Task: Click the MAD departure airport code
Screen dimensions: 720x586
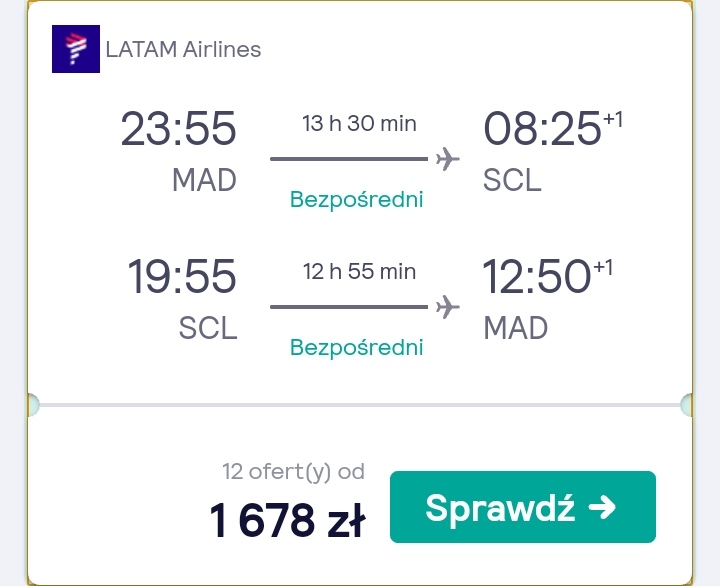Action: pyautogui.click(x=204, y=180)
